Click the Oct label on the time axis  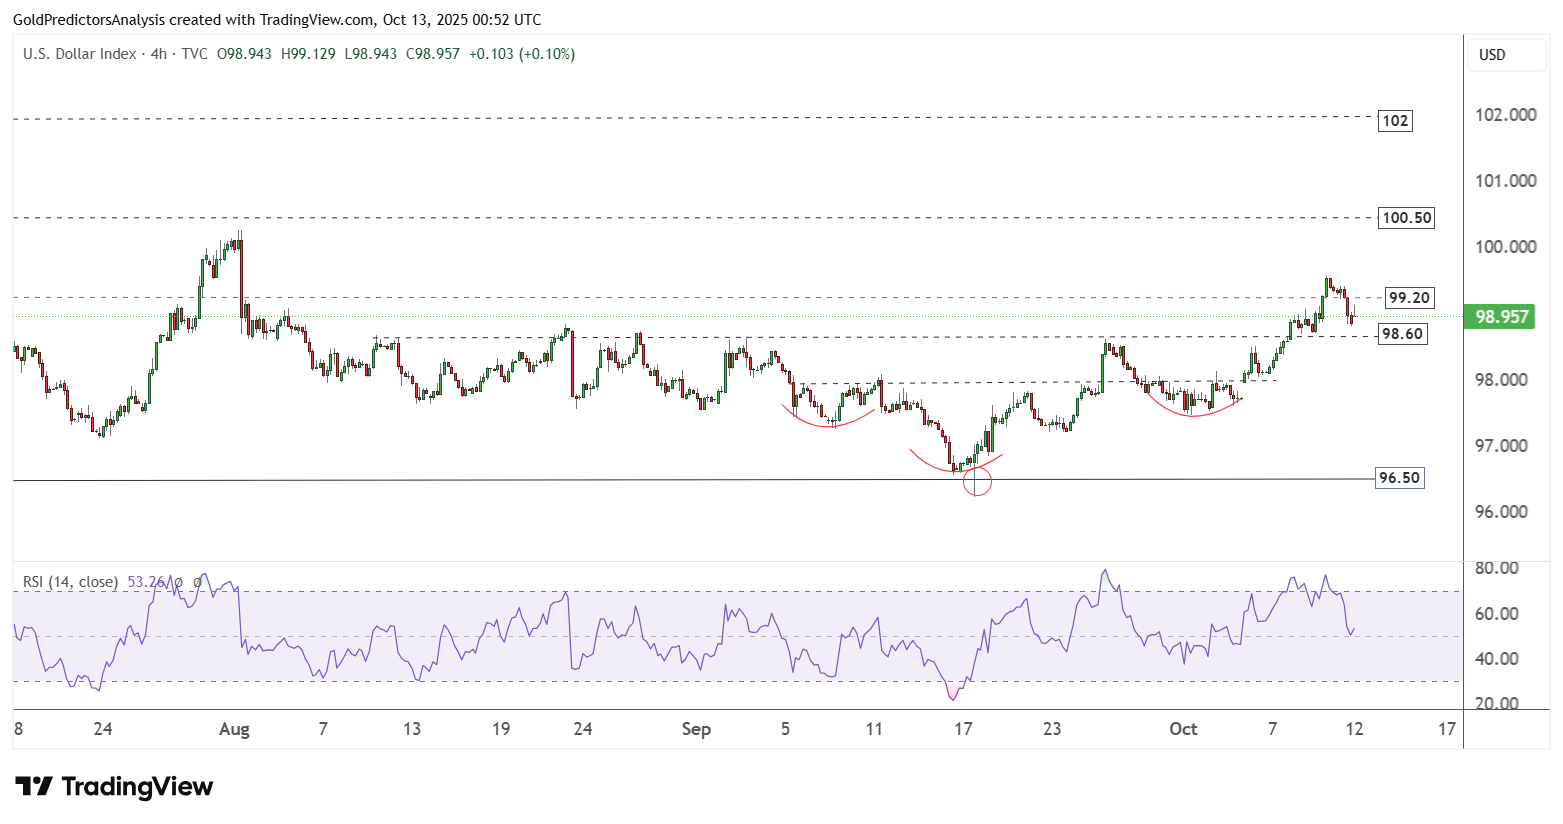(1183, 729)
